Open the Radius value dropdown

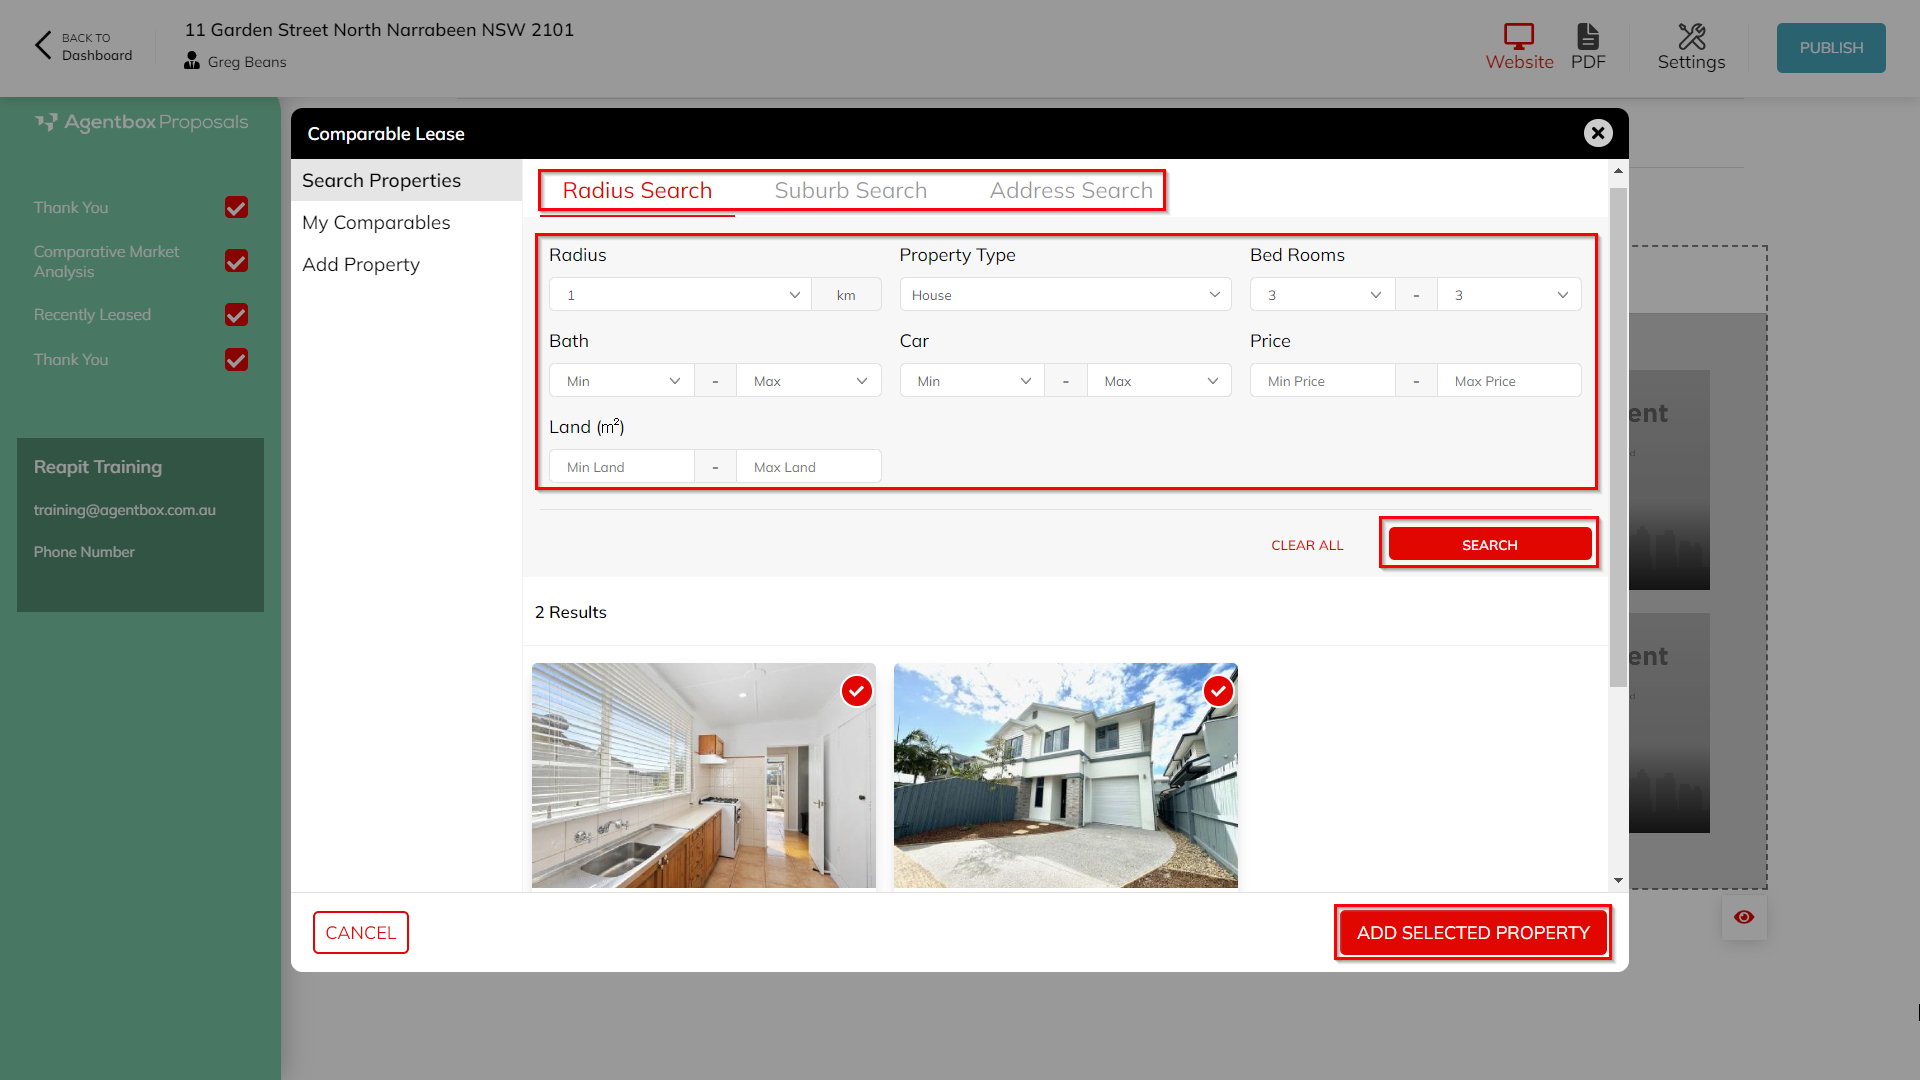(x=680, y=295)
